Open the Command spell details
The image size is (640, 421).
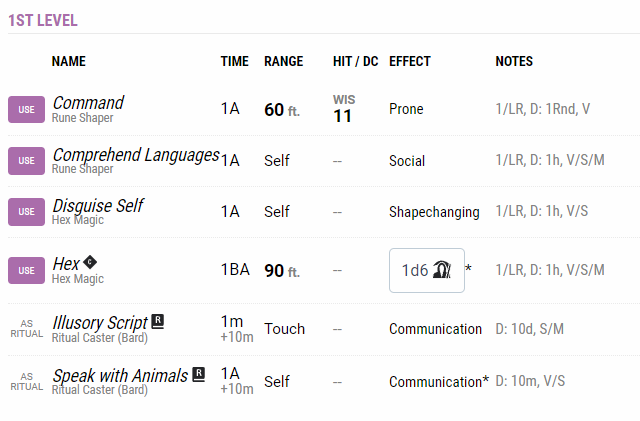[x=88, y=103]
